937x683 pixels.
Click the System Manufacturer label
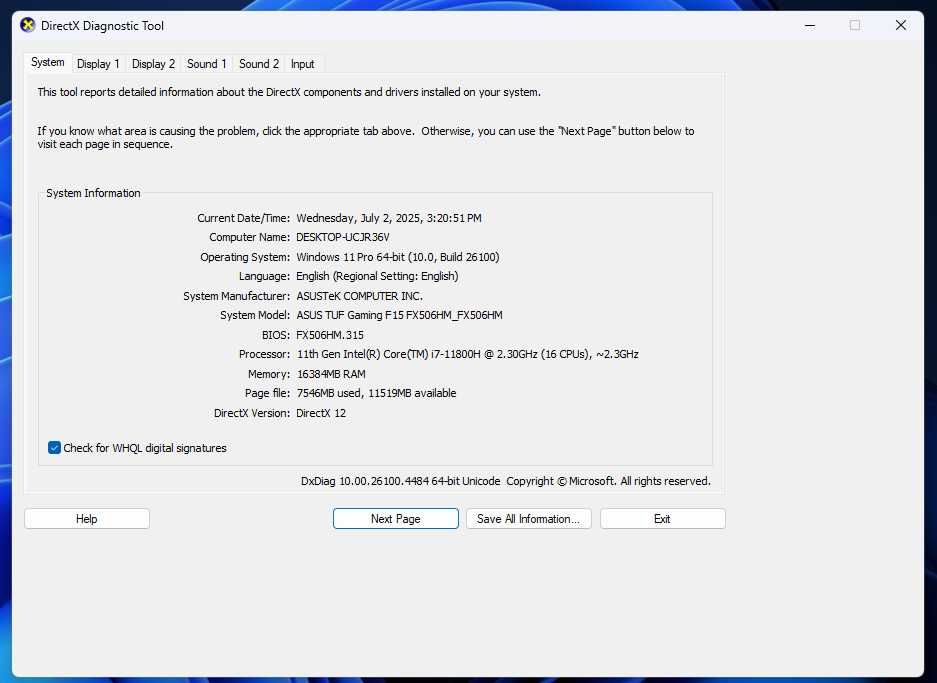237,296
